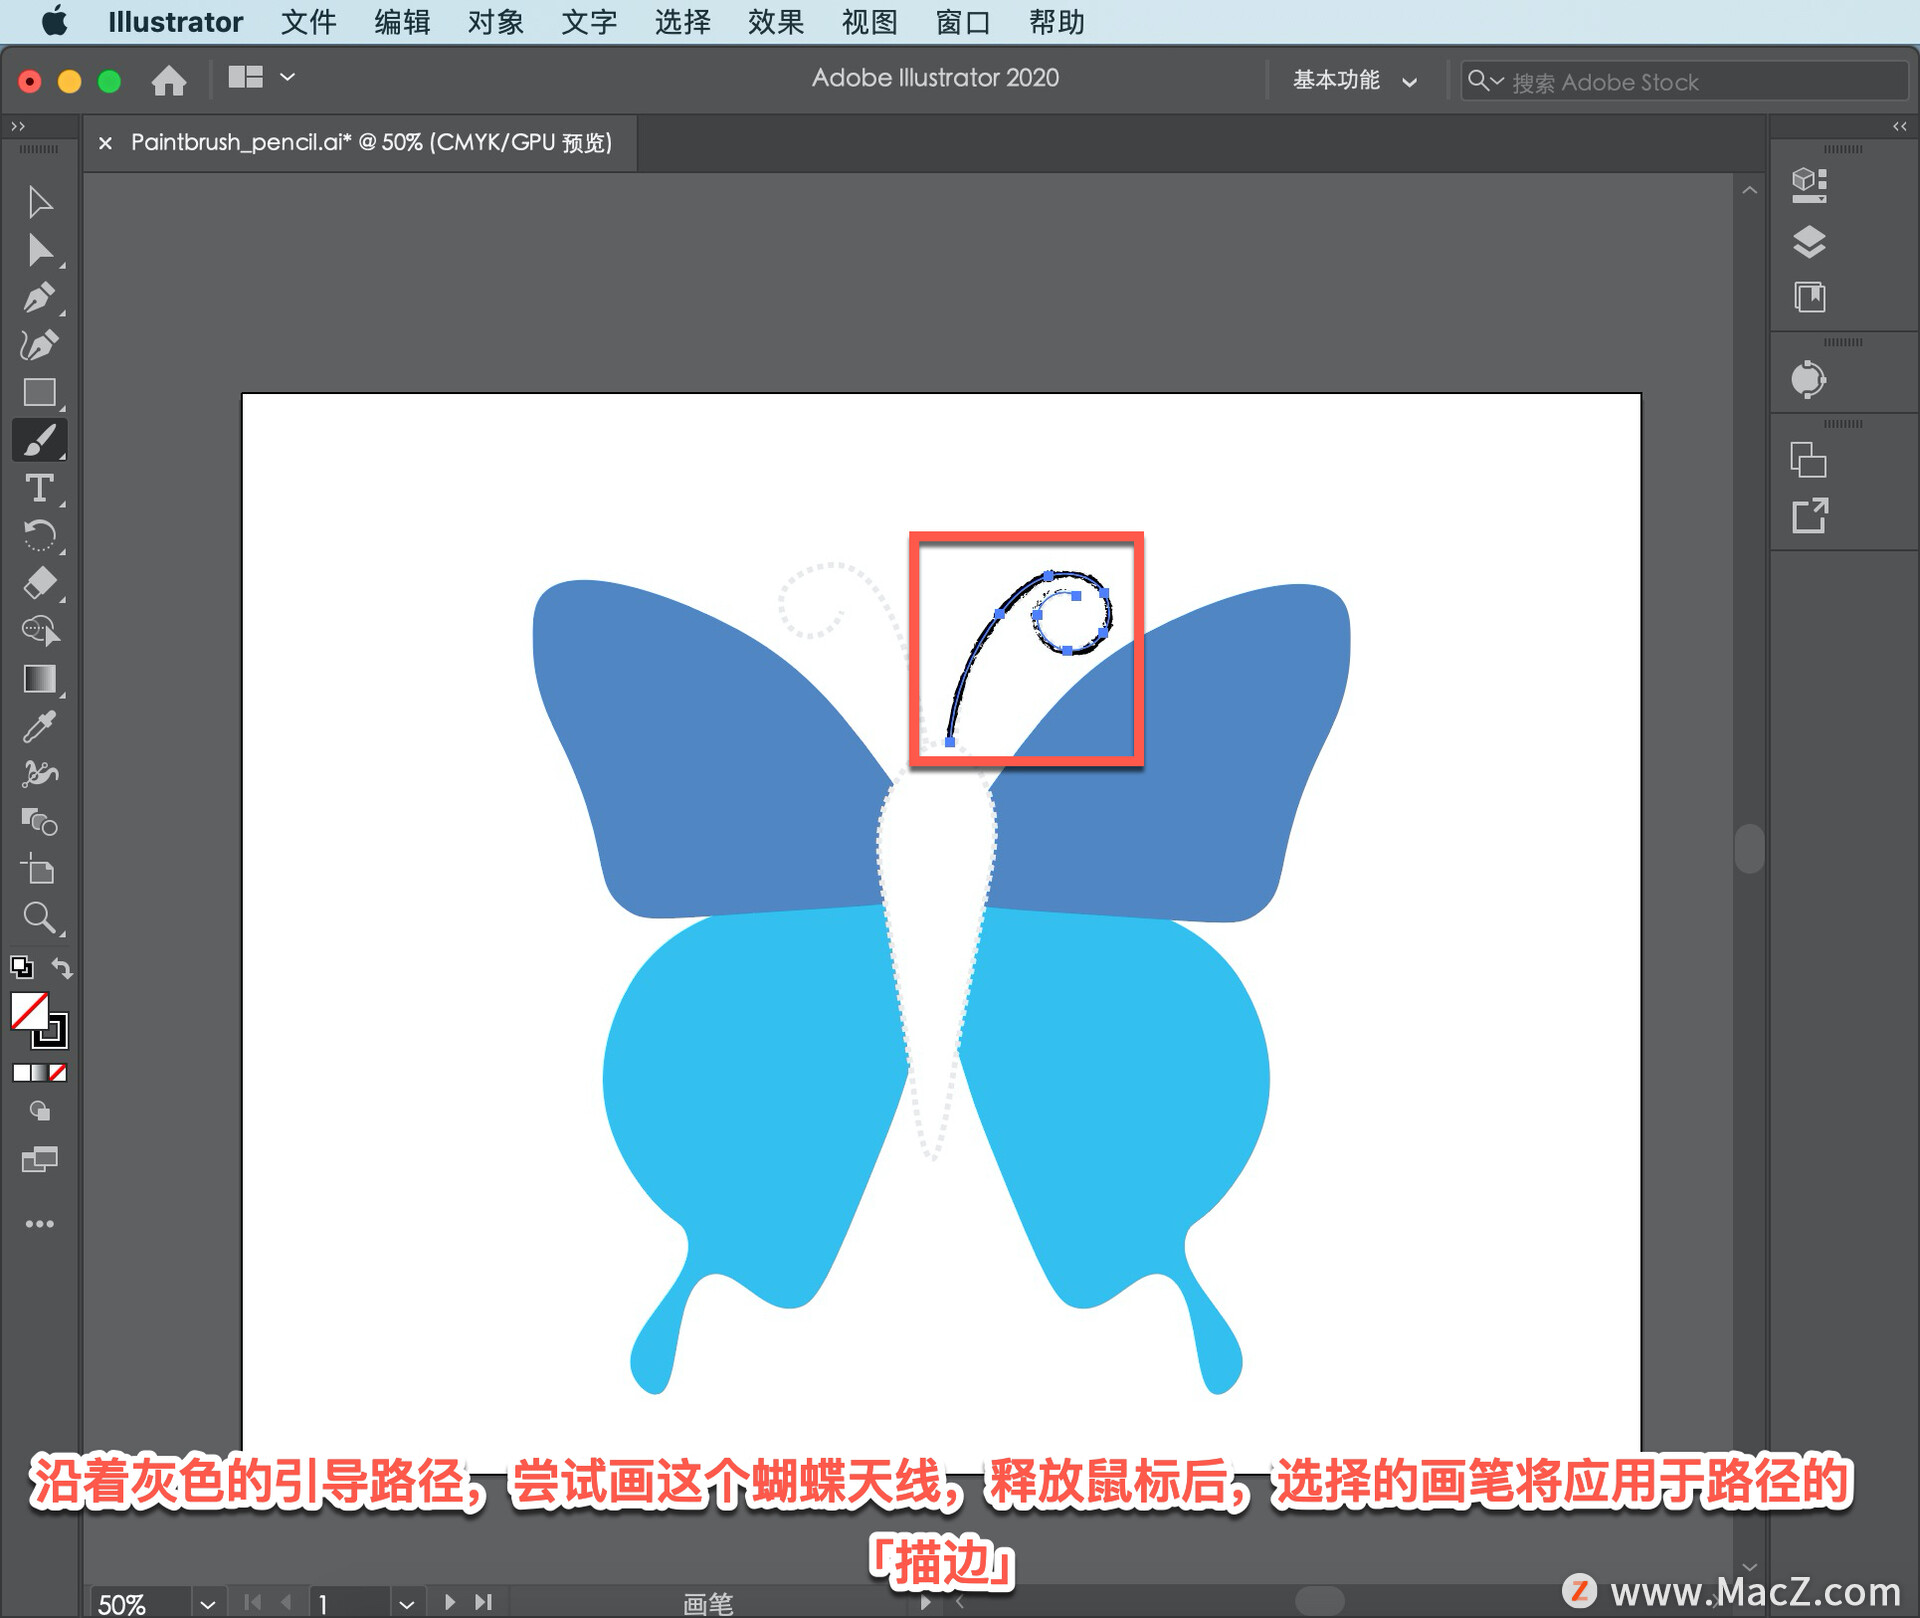Select the Direct Selection tool
This screenshot has width=1920, height=1618.
click(40, 250)
